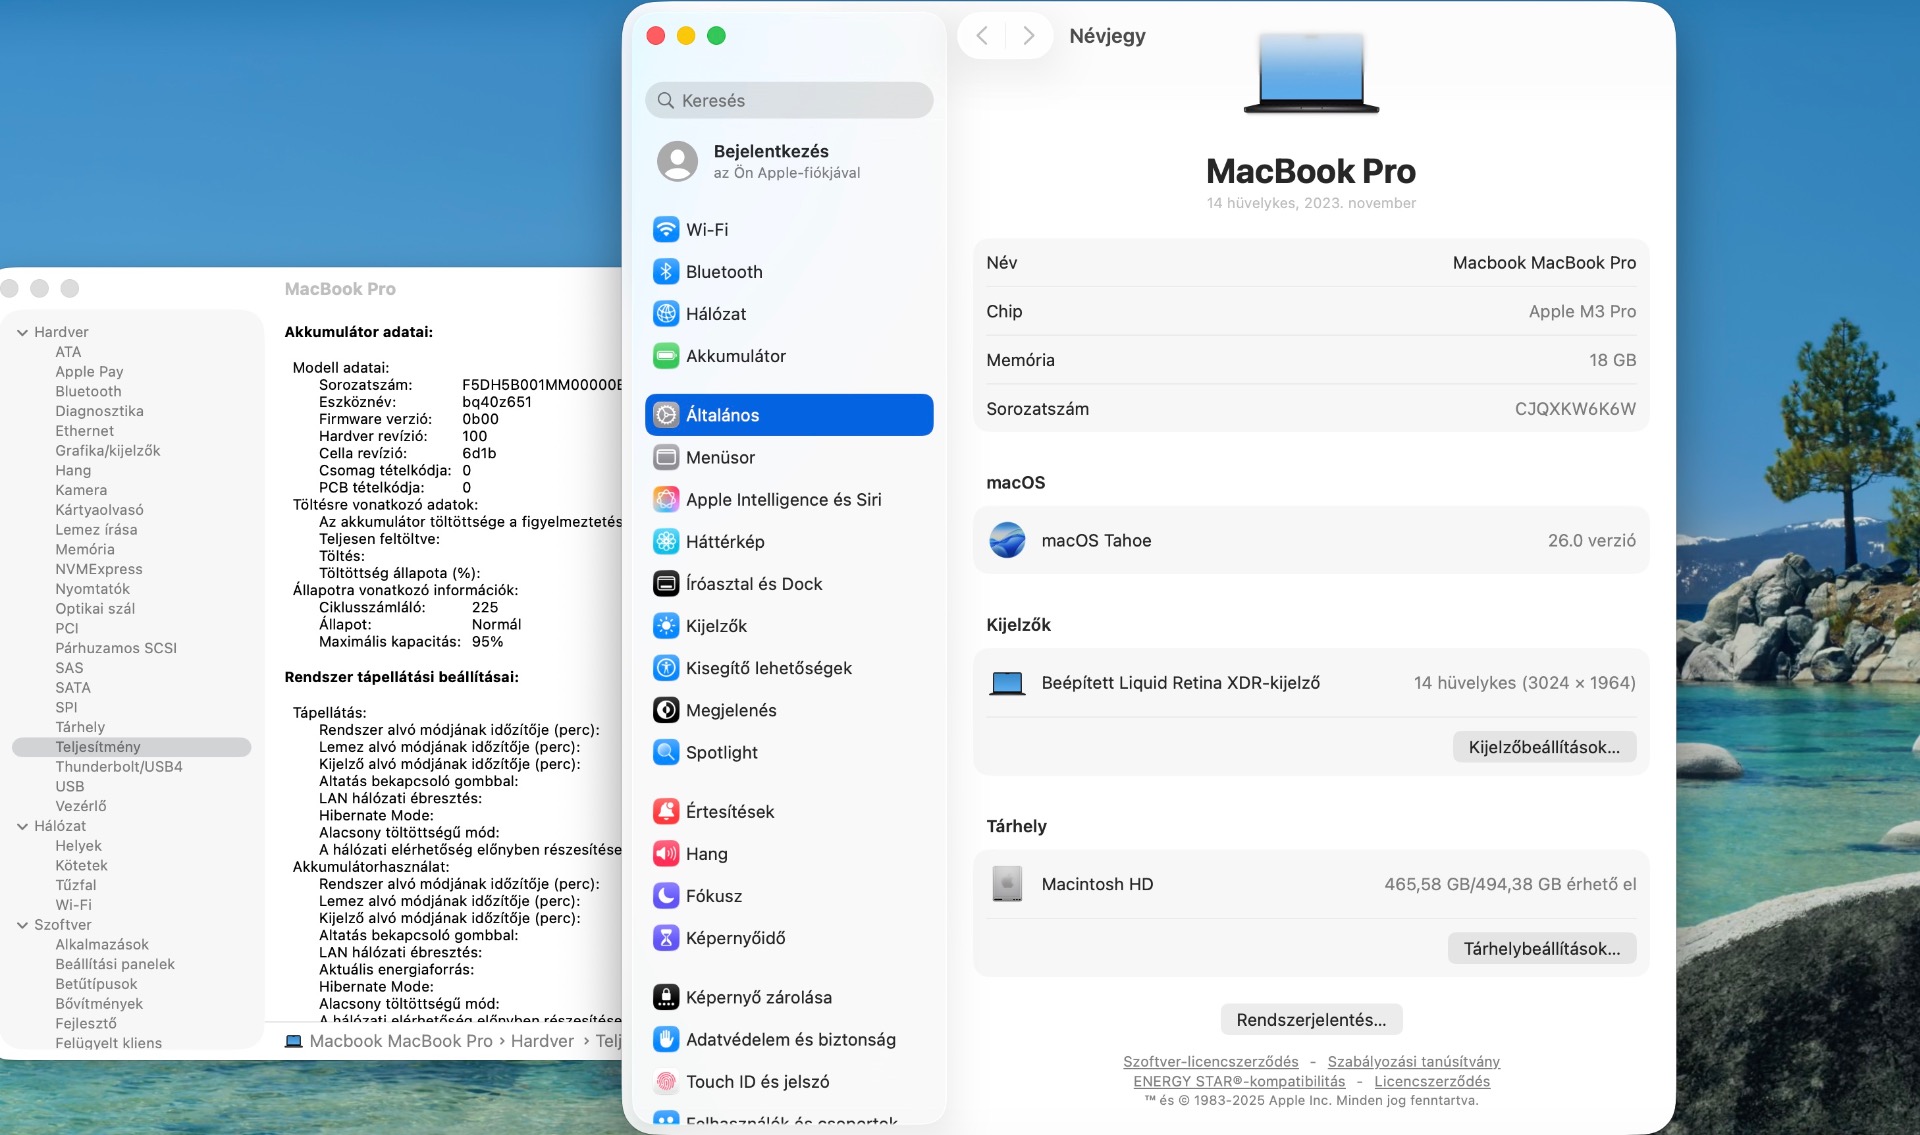Select Bluetooth in System Information tree
Viewport: 1920px width, 1135px height.
[88, 391]
